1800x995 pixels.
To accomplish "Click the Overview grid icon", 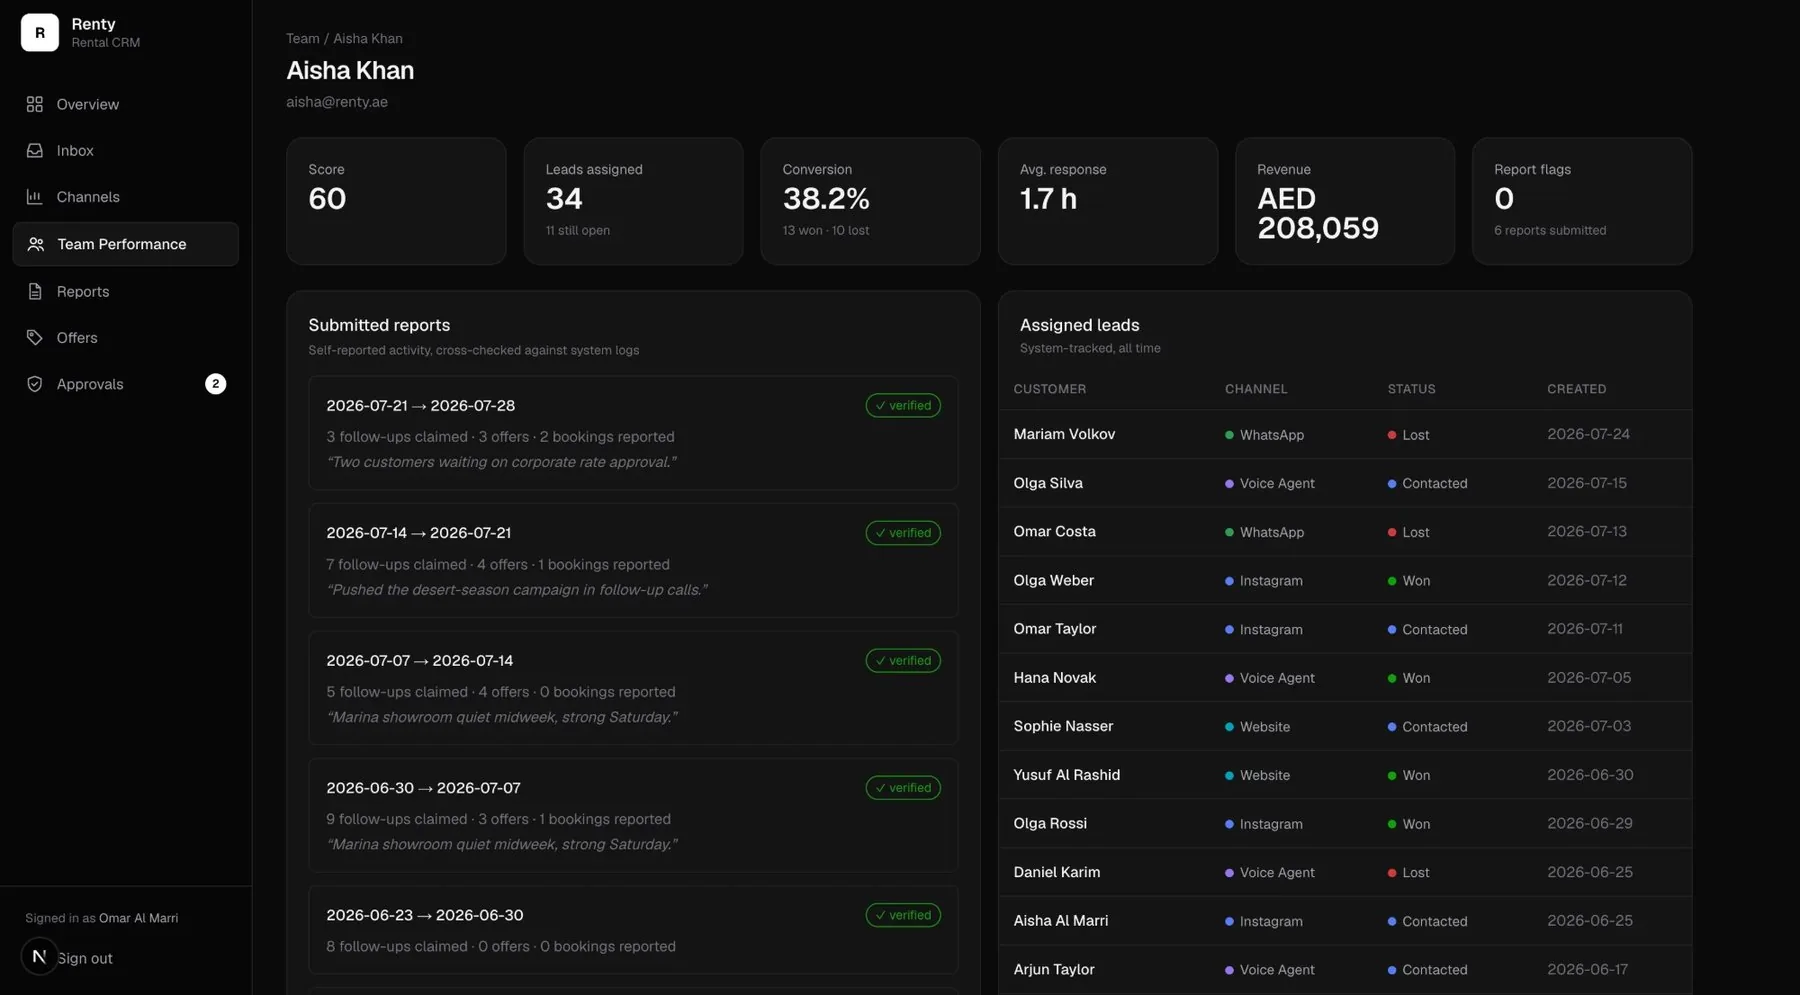I will 35,104.
